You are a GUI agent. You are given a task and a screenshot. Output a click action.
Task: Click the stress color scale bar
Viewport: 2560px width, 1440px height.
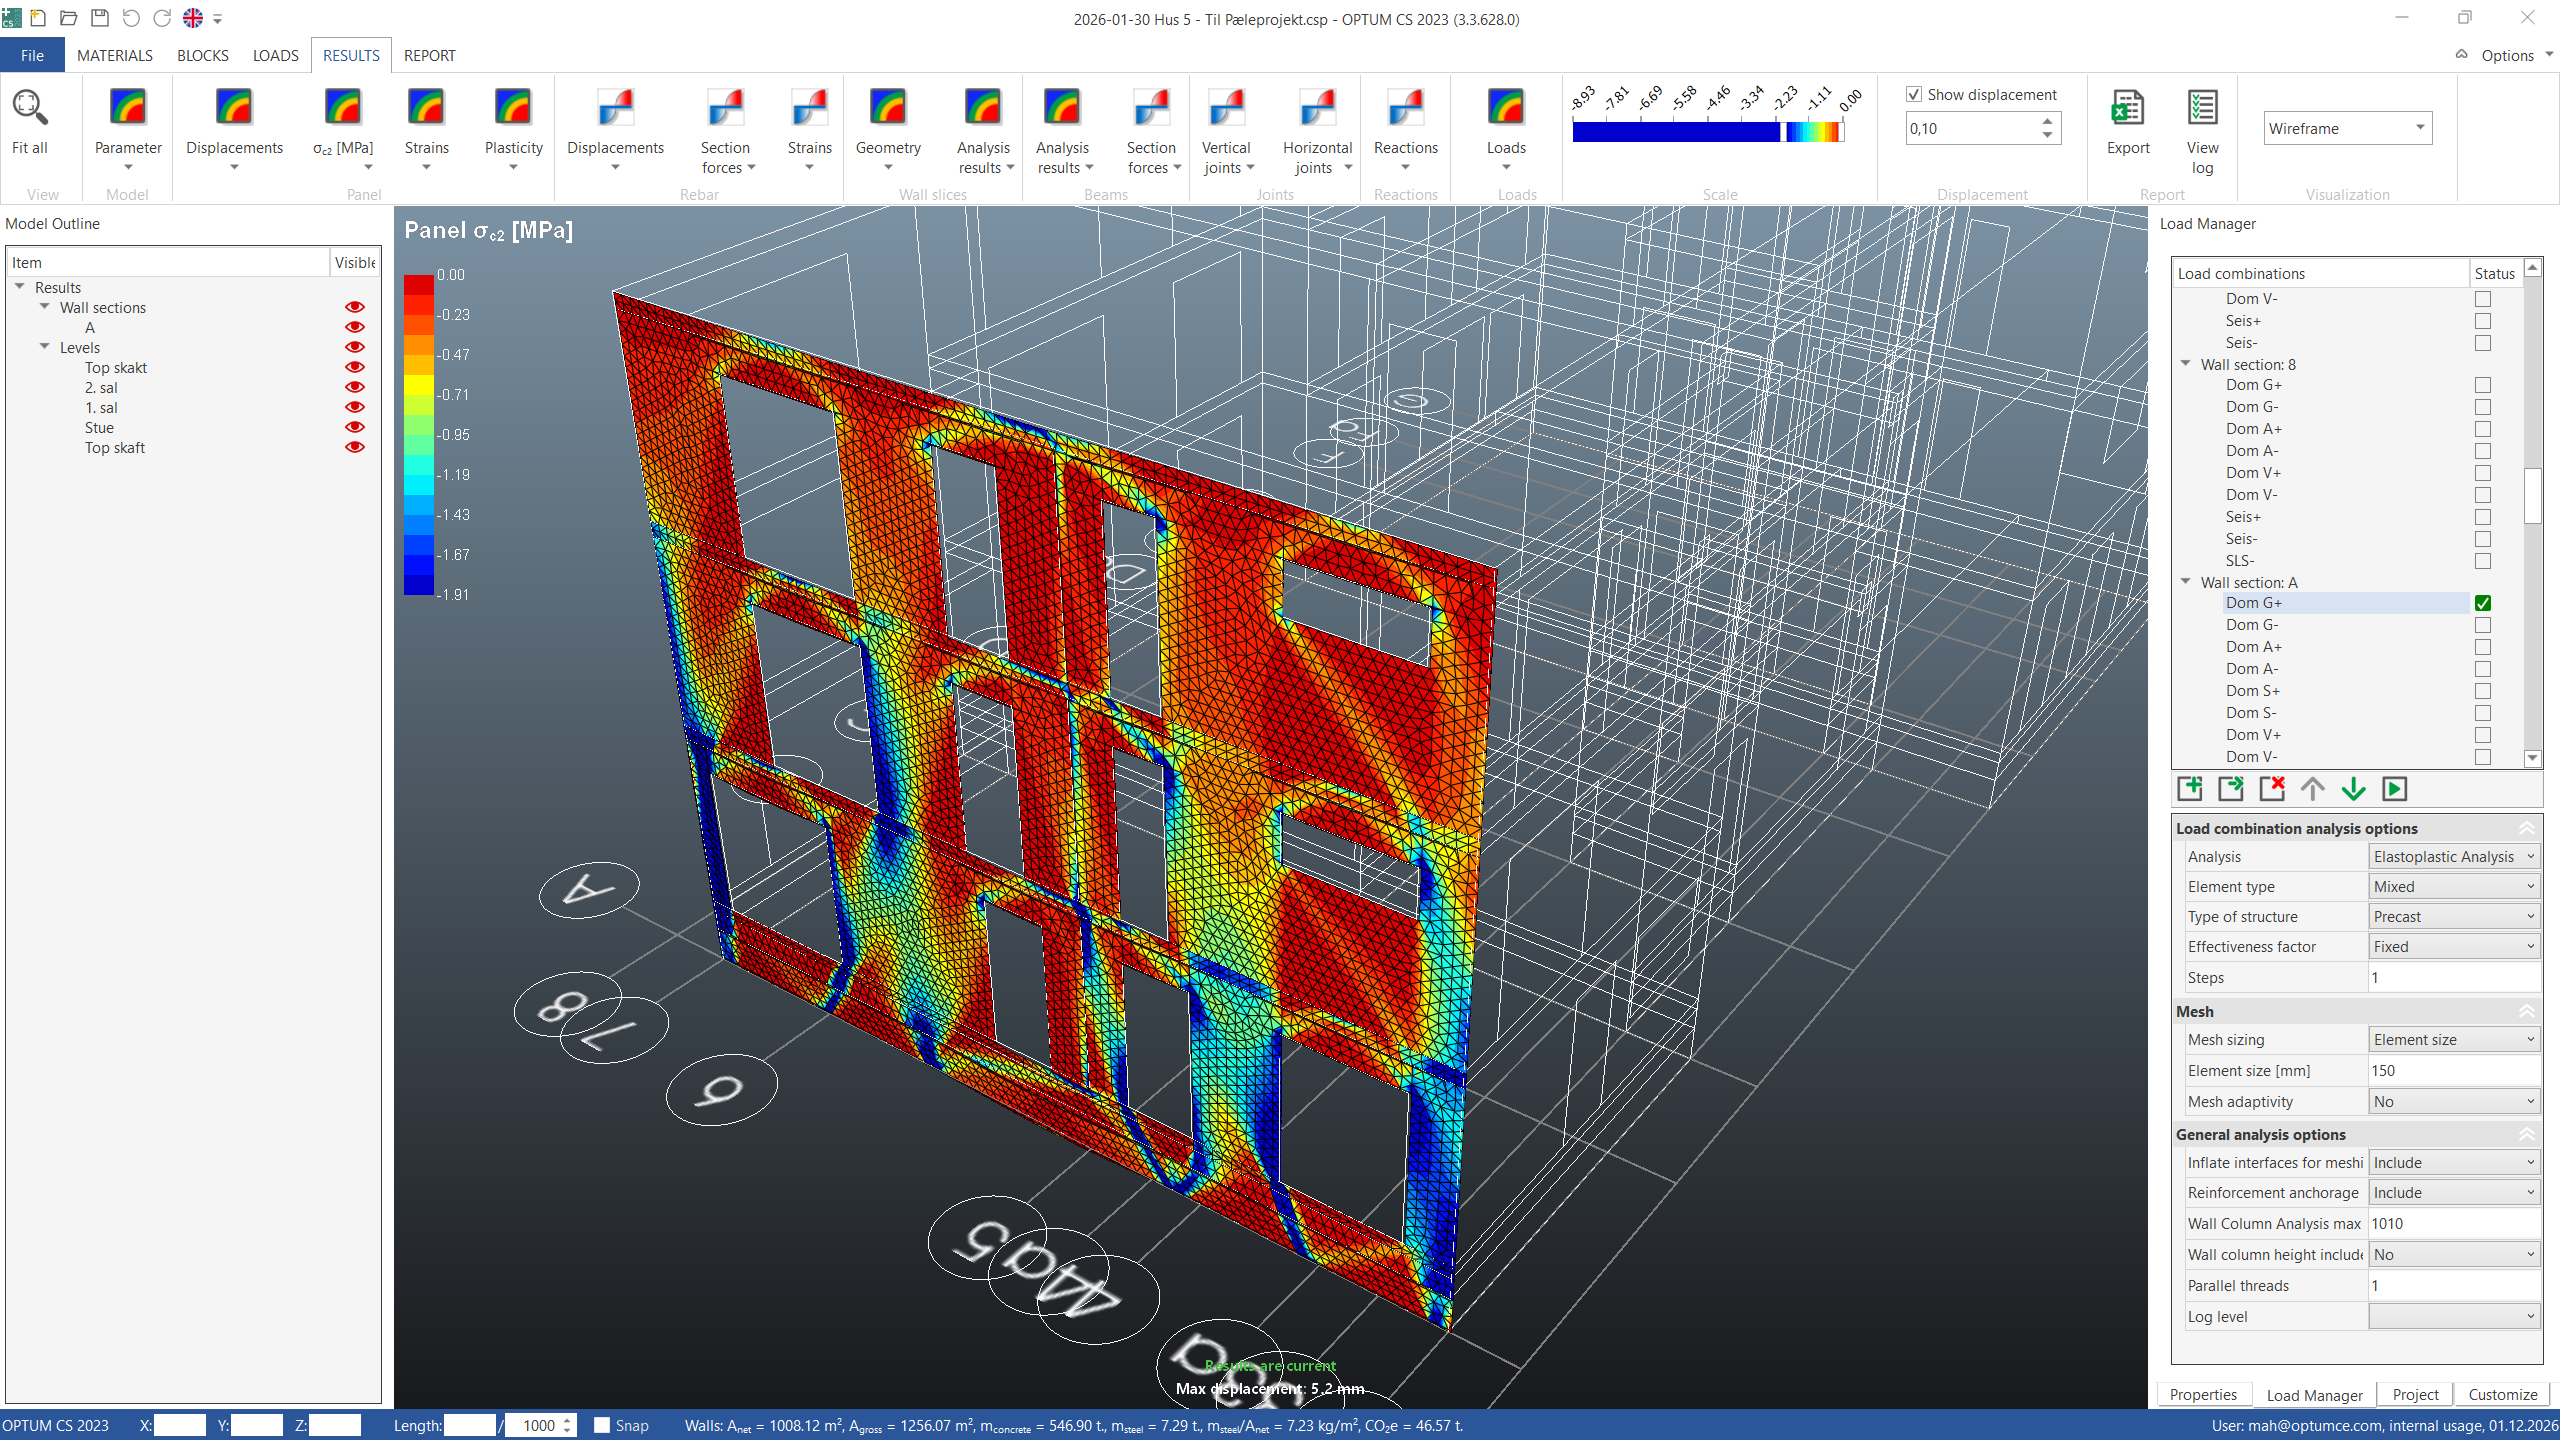pos(1706,132)
